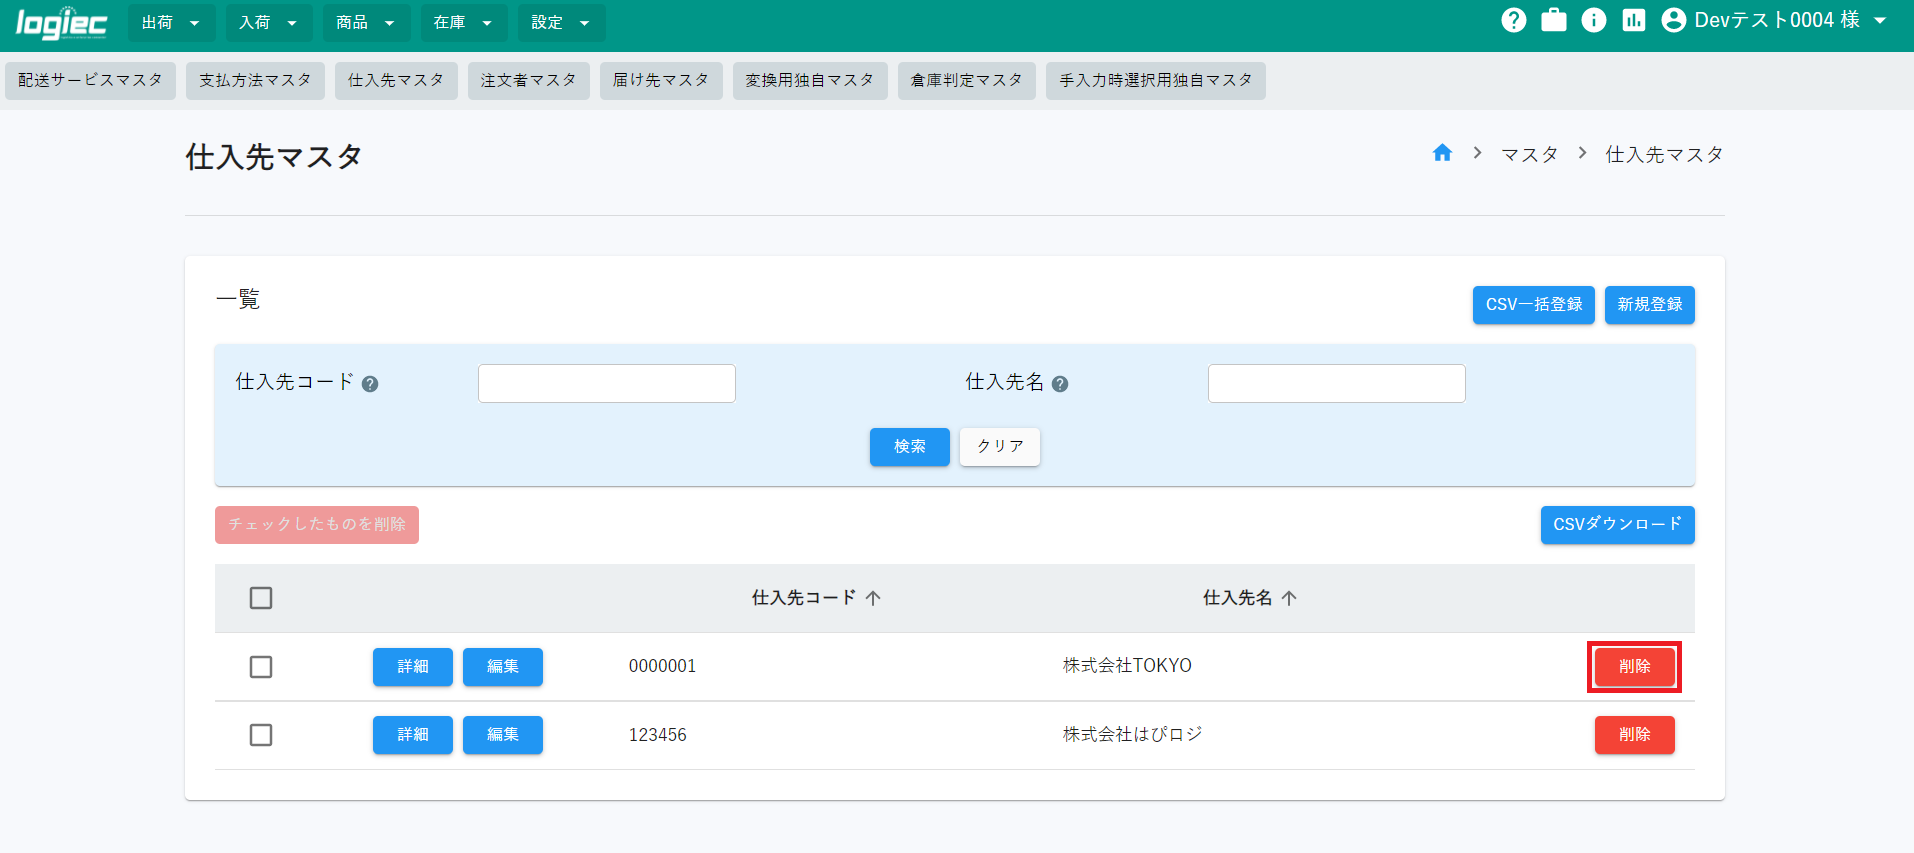The height and width of the screenshot is (853, 1914).
Task: Expand the 入荷 dropdown menu
Action: (268, 23)
